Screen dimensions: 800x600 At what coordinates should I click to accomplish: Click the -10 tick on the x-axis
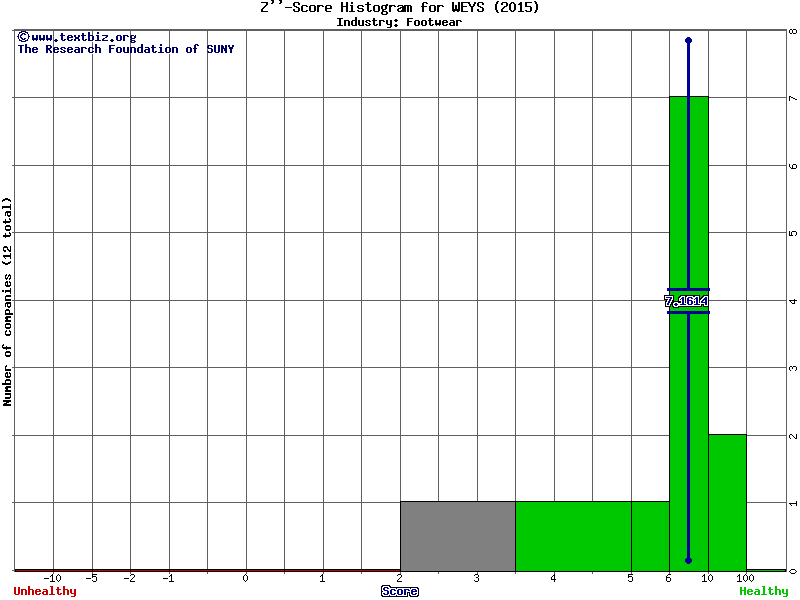coord(53,578)
